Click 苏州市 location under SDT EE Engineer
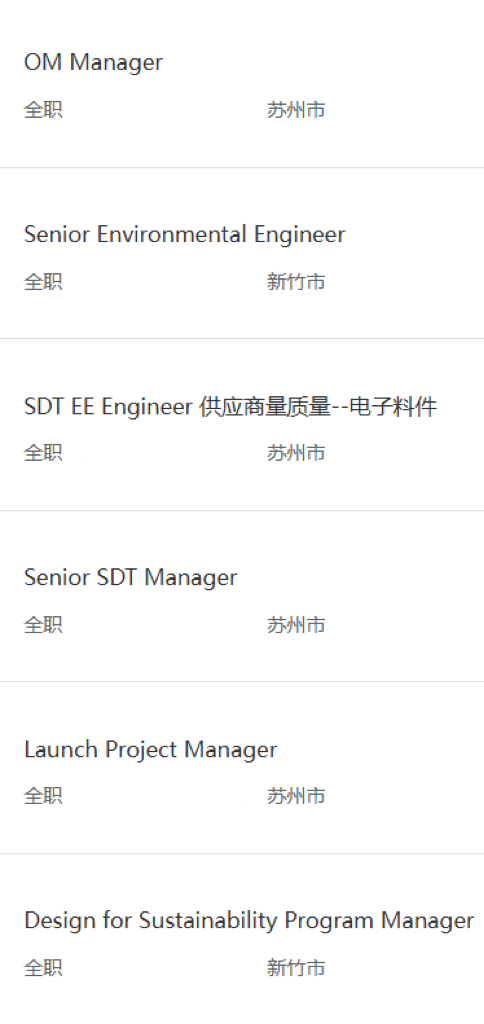Screen dimensions: 484x1024 [296, 453]
